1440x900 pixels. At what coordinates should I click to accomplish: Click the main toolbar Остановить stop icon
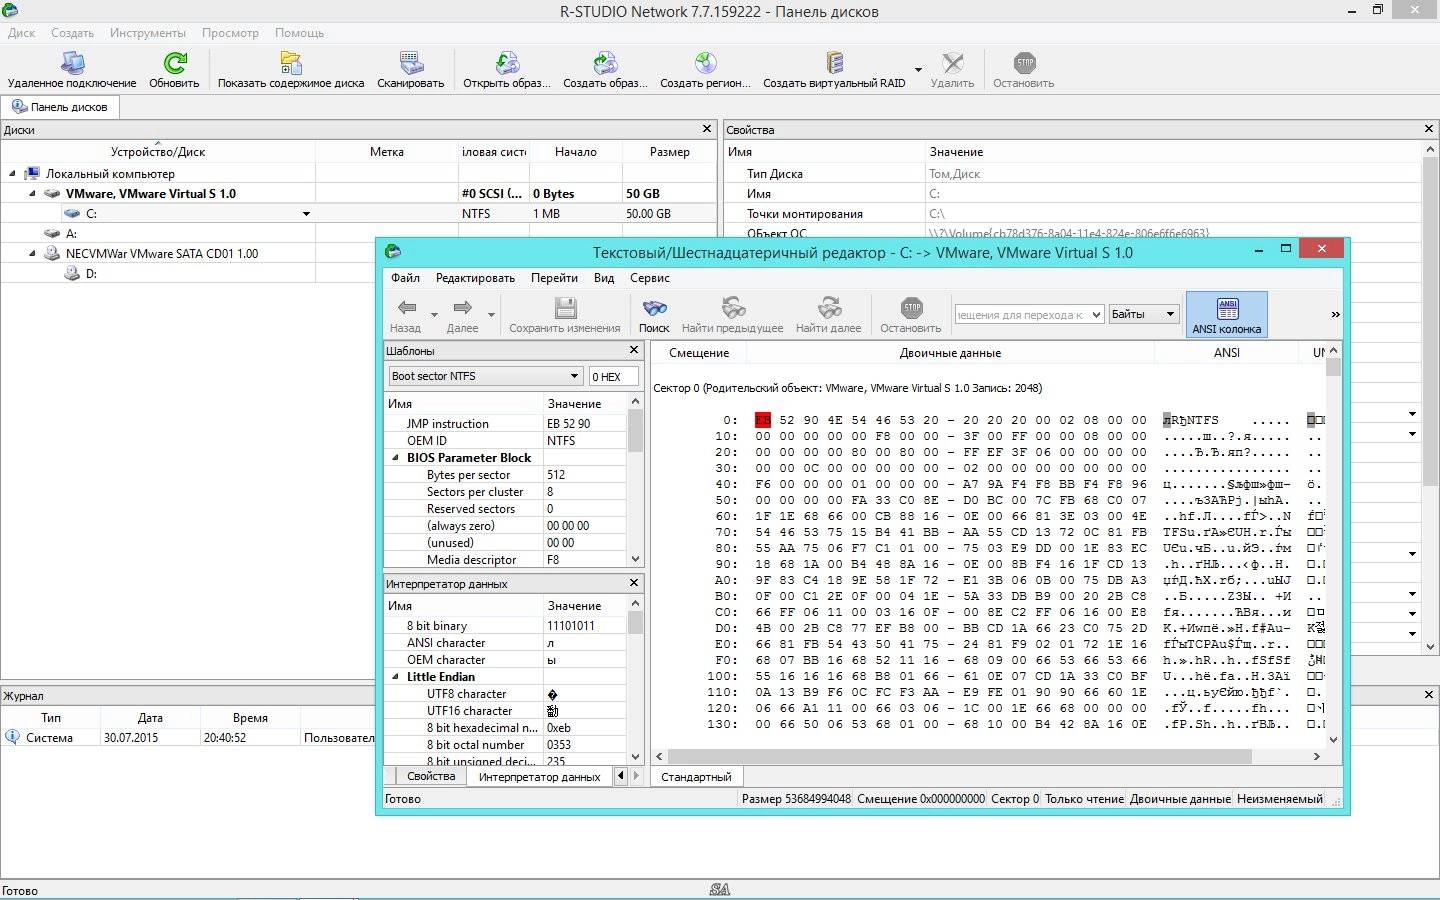[1024, 64]
